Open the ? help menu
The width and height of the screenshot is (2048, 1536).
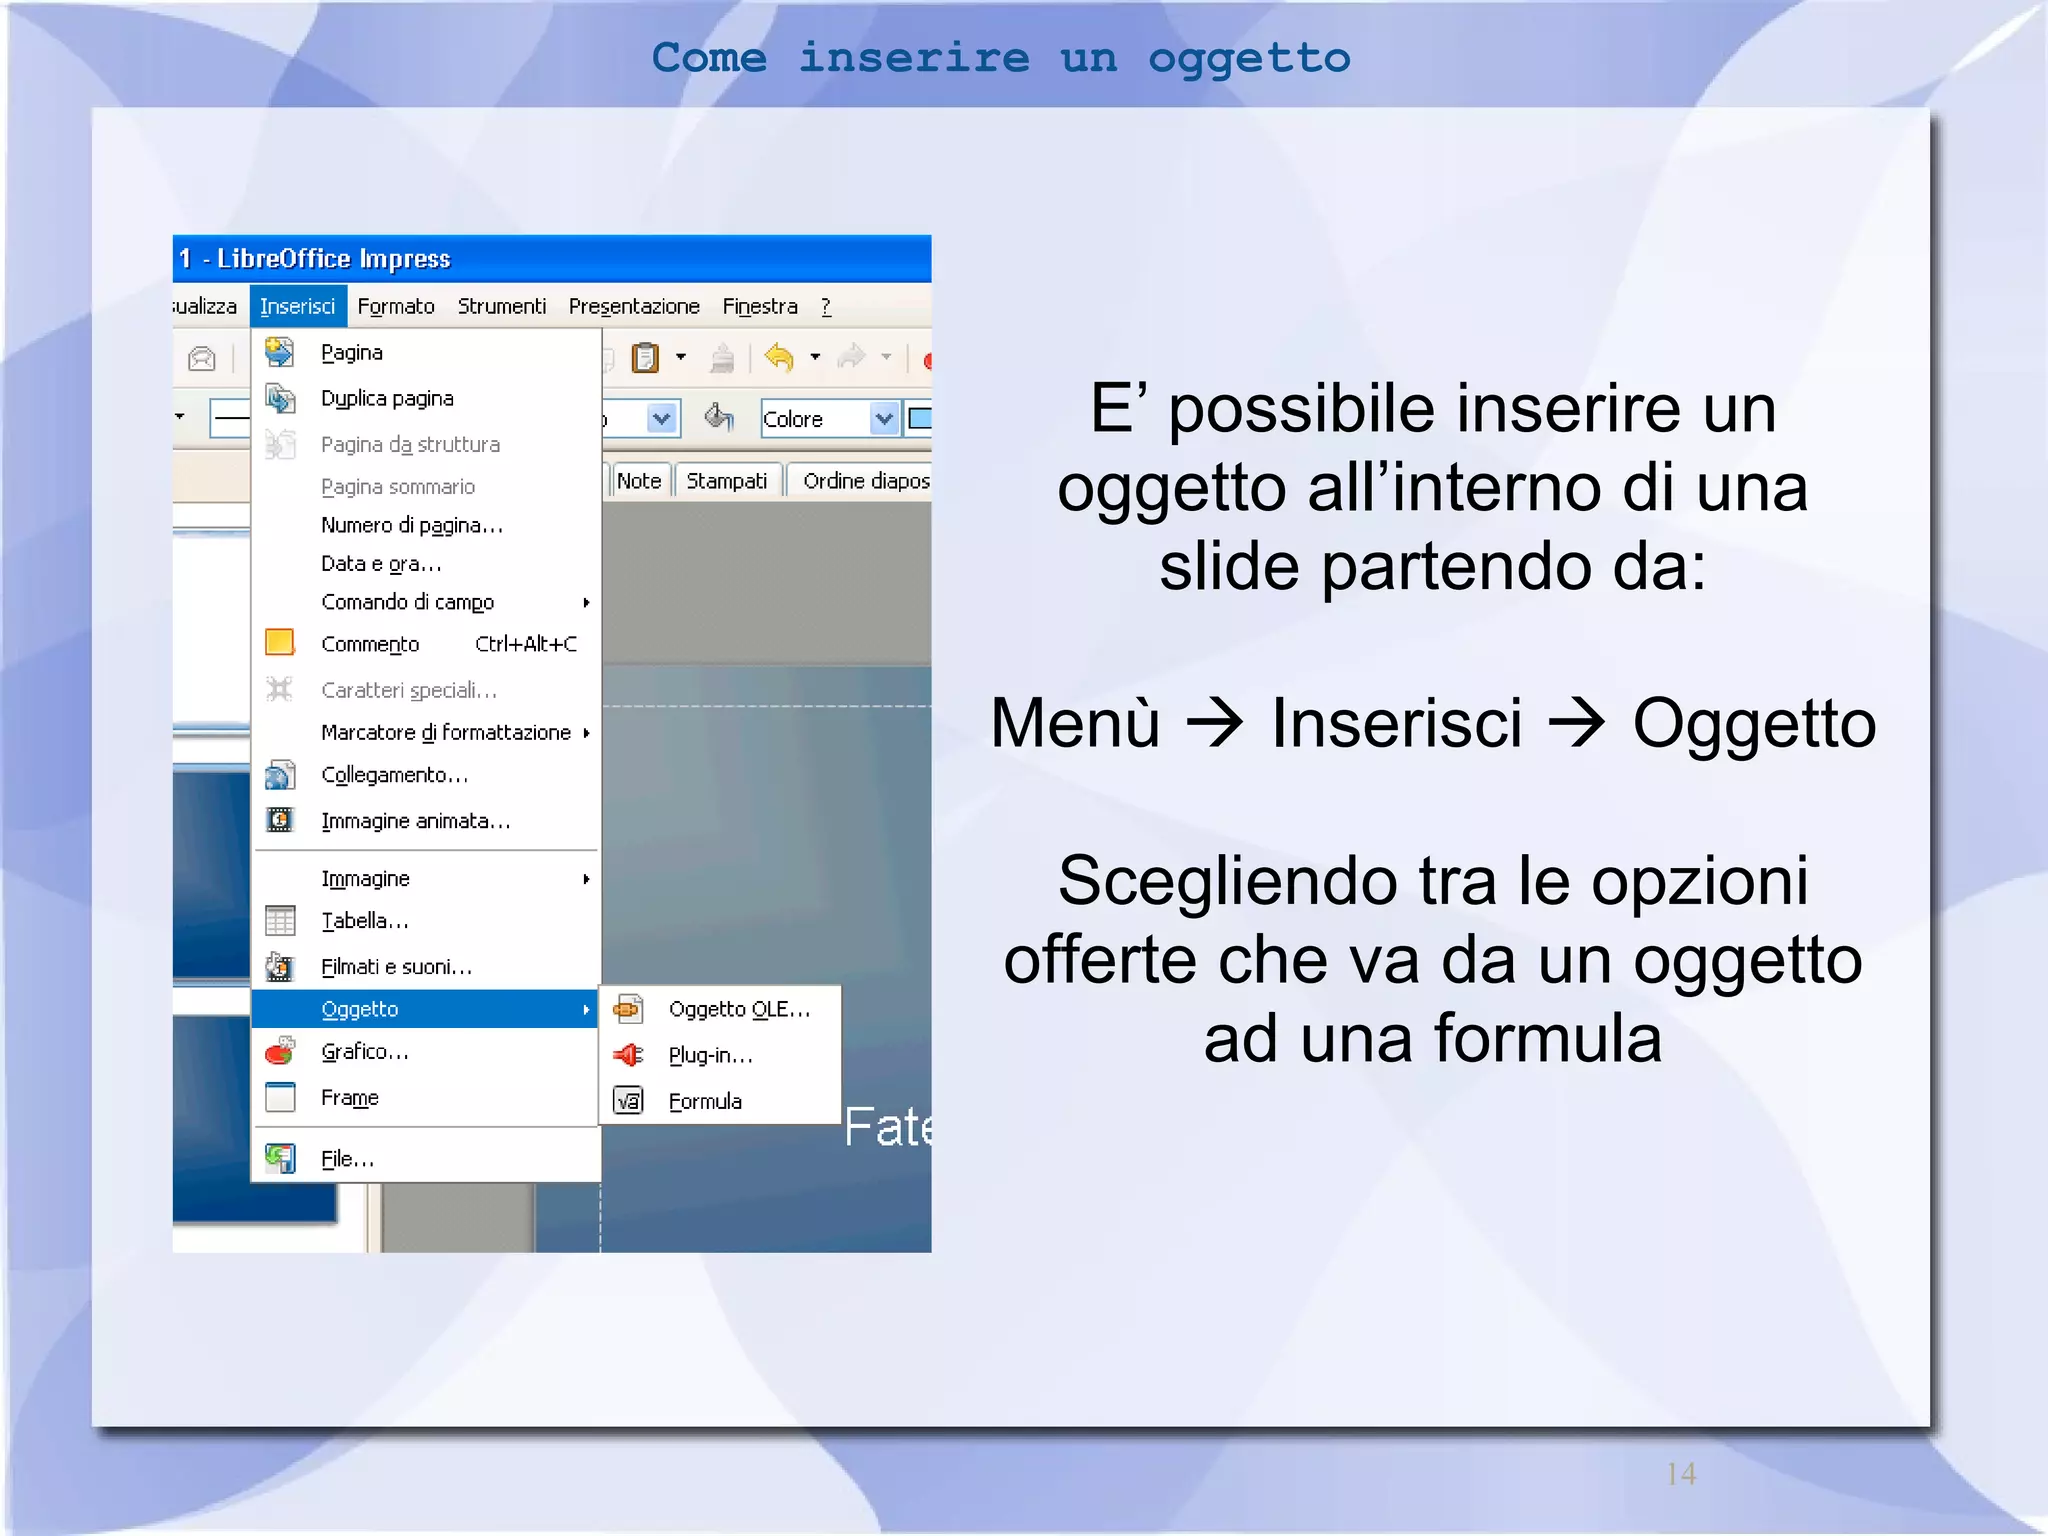tap(826, 306)
